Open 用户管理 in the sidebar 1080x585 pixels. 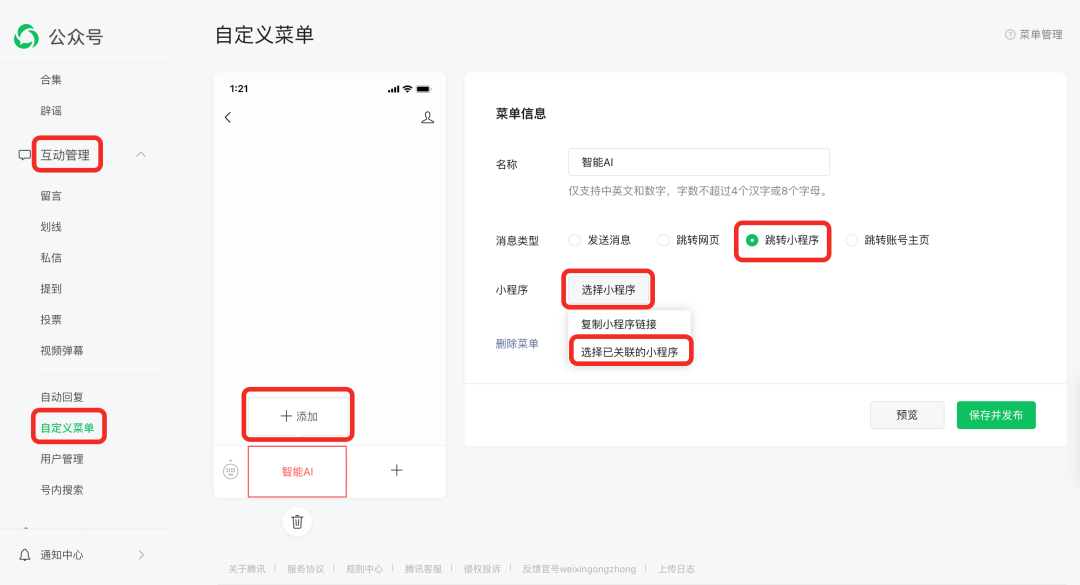[62, 459]
